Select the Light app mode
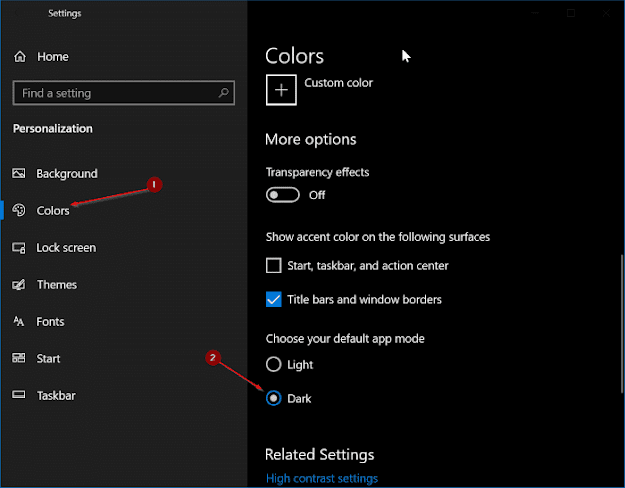The image size is (625, 488). tap(274, 365)
